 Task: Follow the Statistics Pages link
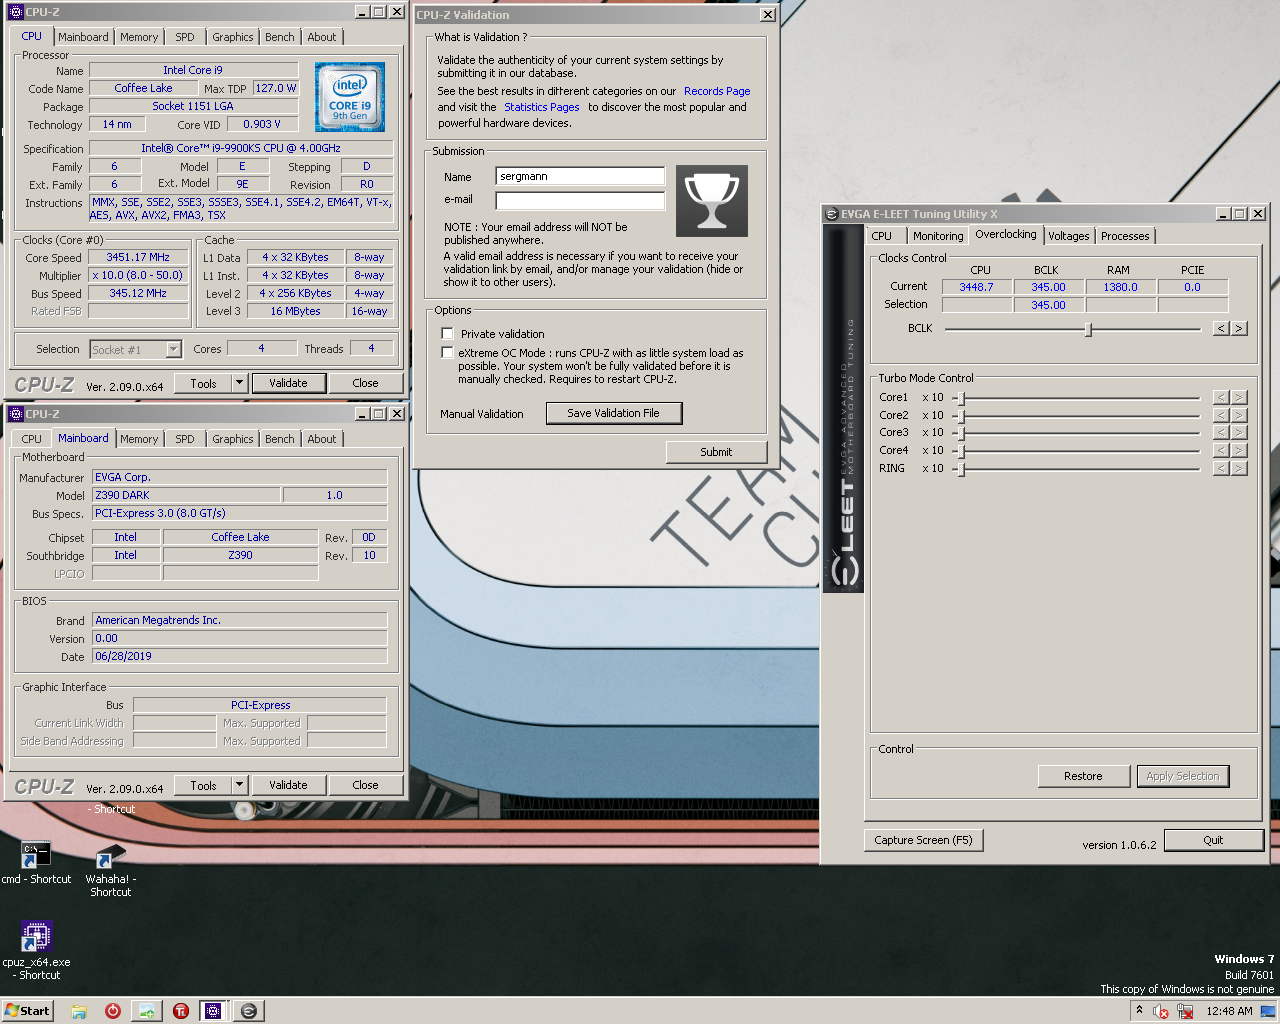click(x=541, y=107)
